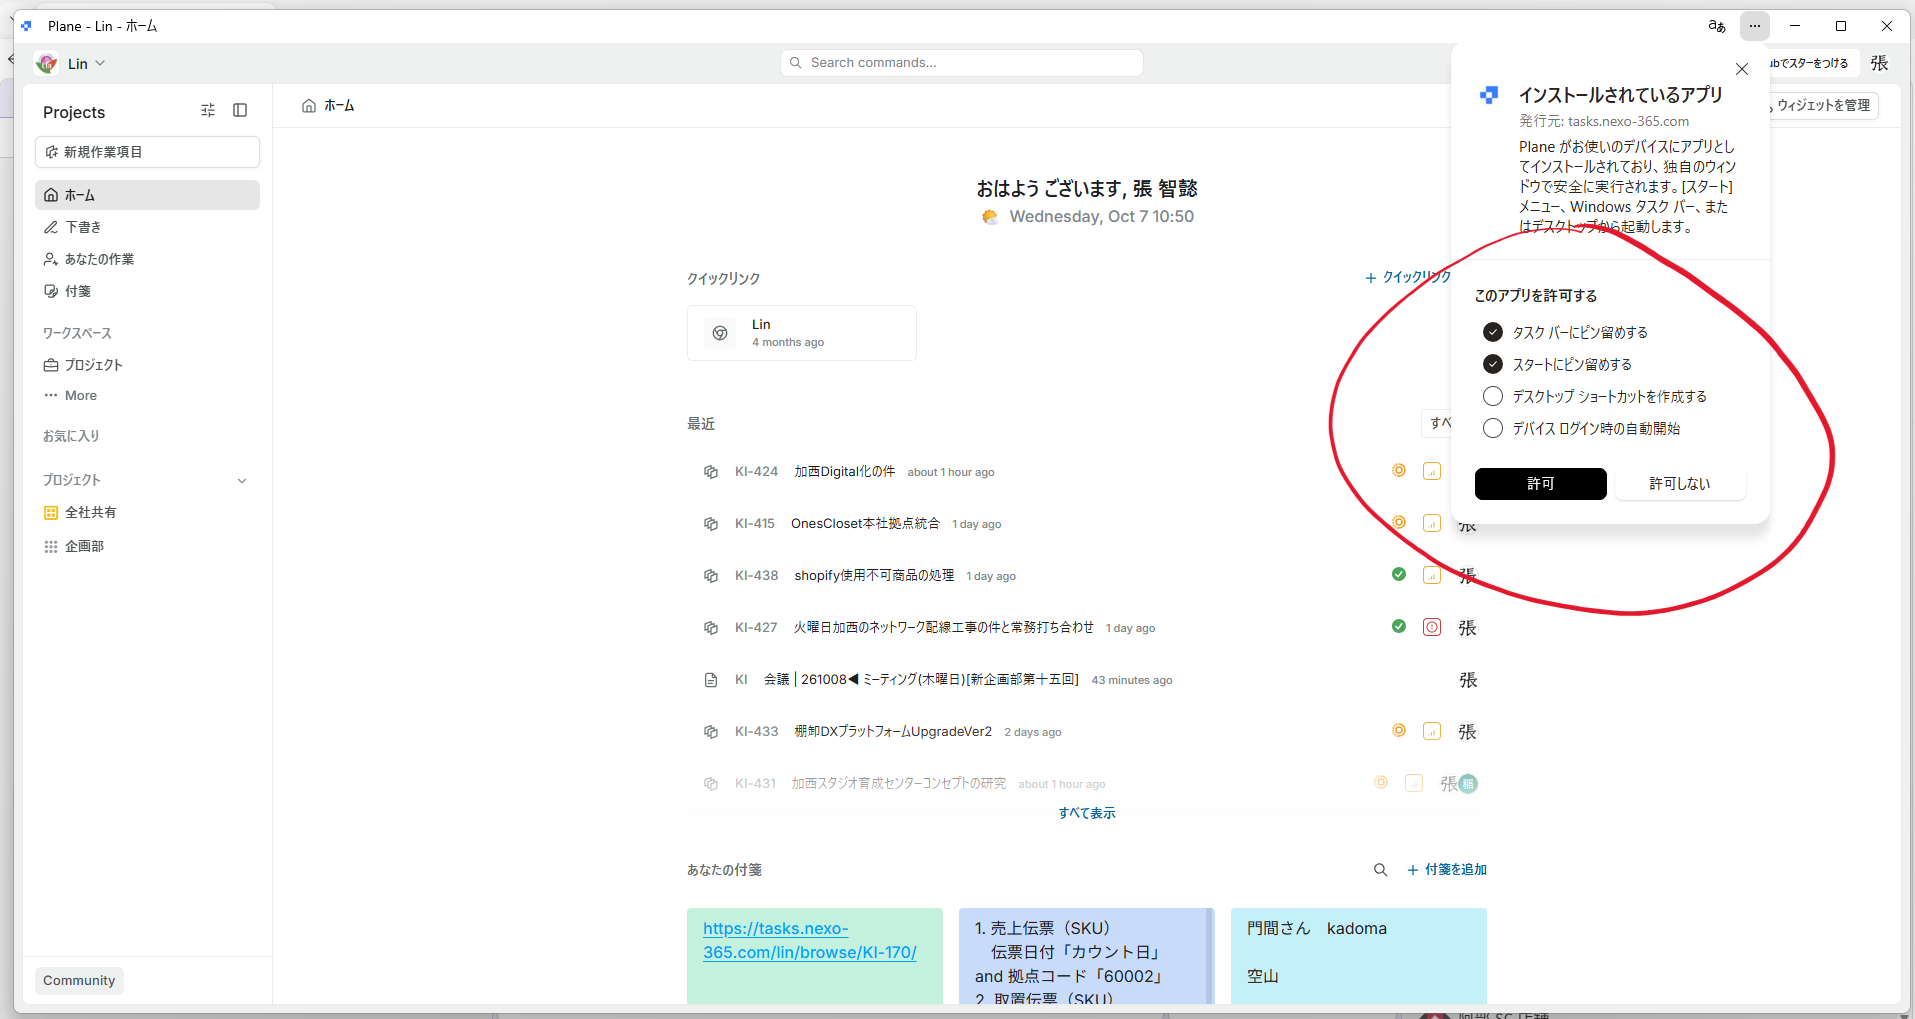
Task: Click work item icon beside KI-415
Action: click(x=711, y=524)
